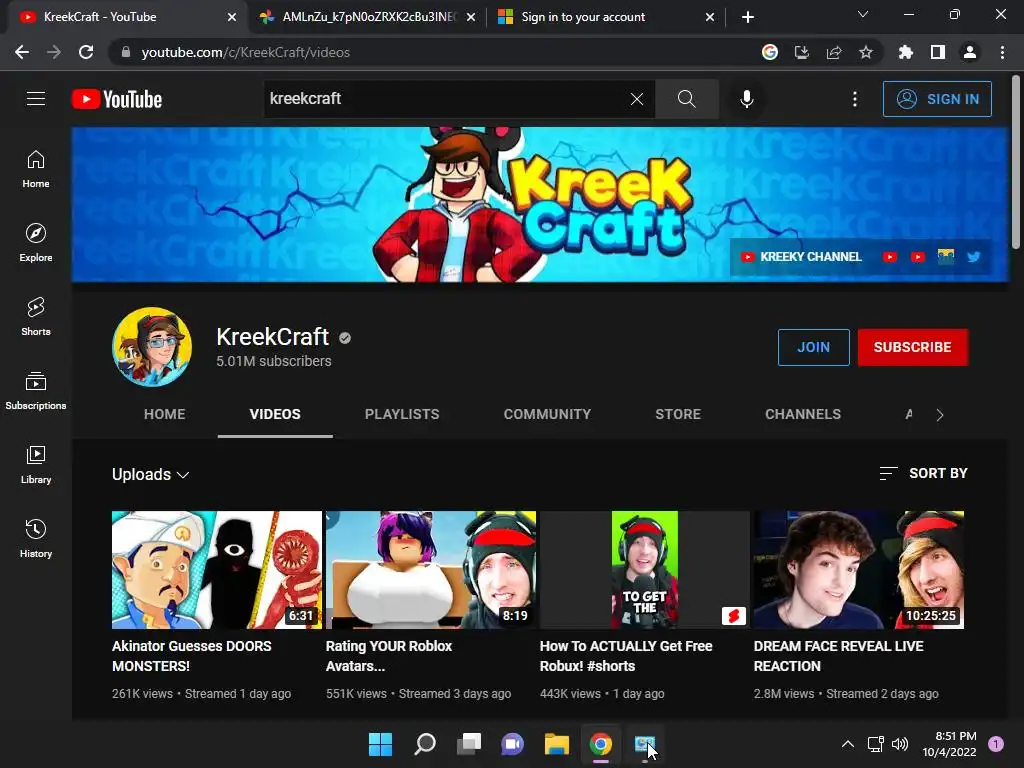Click the Free Robux shorts thumbnail
Viewport: 1024px width, 768px height.
(x=645, y=569)
